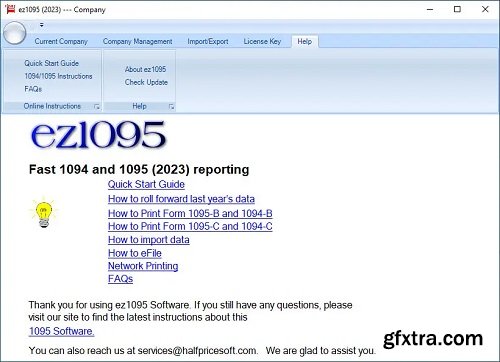500x362 pixels.
Task: Open the Company Management tab
Action: point(138,41)
